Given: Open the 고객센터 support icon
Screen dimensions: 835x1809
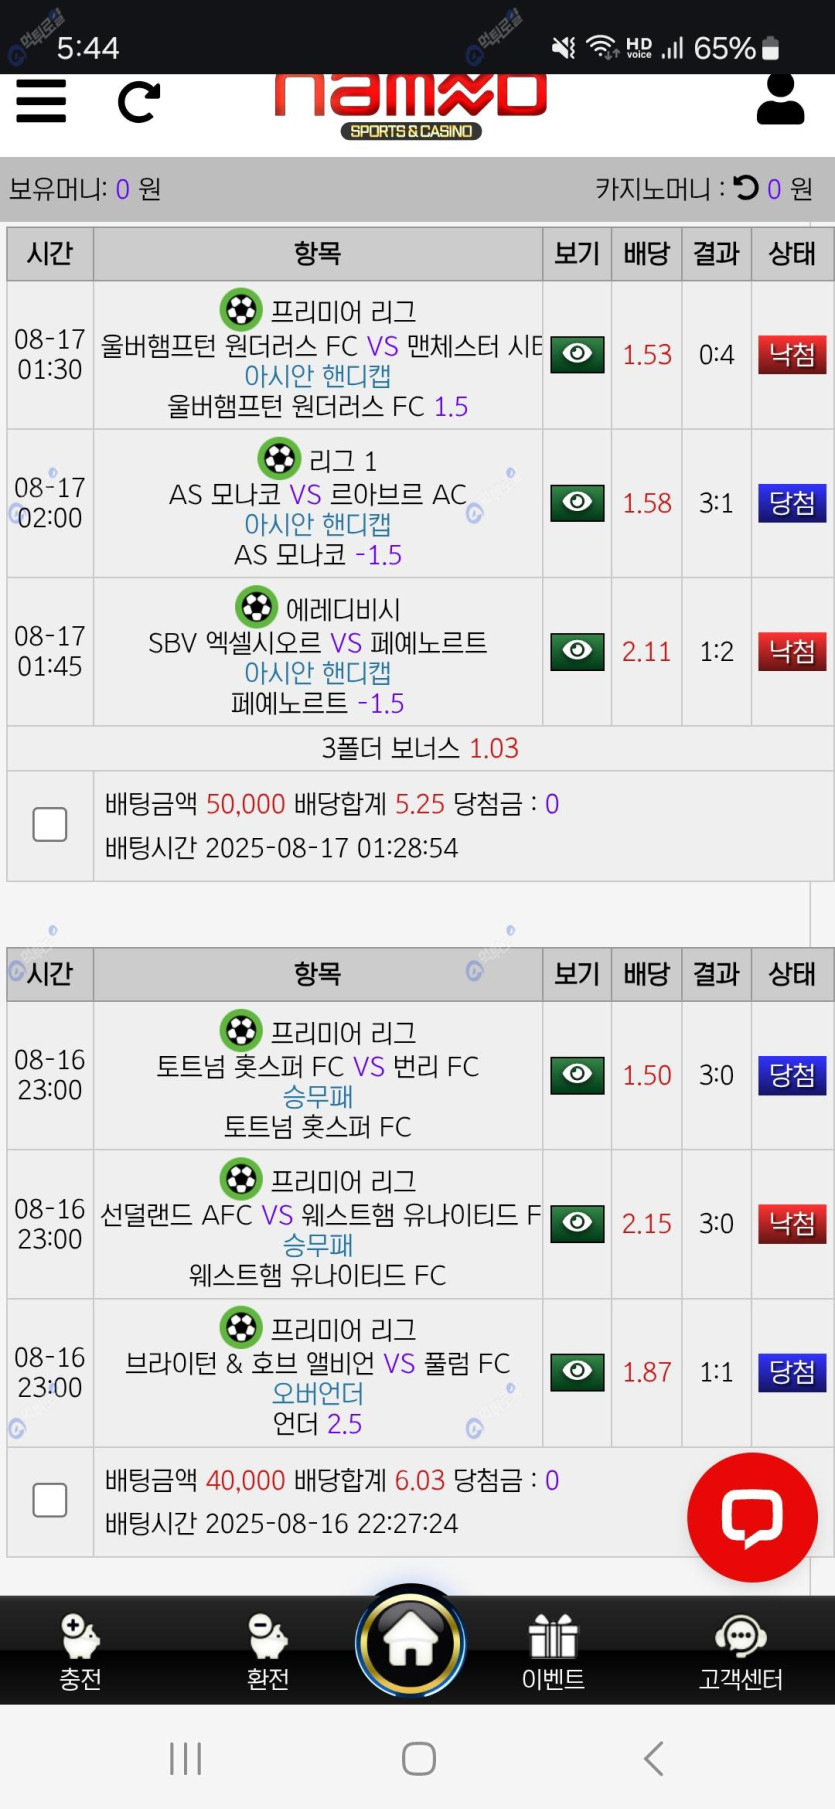Looking at the screenshot, I should point(740,1651).
